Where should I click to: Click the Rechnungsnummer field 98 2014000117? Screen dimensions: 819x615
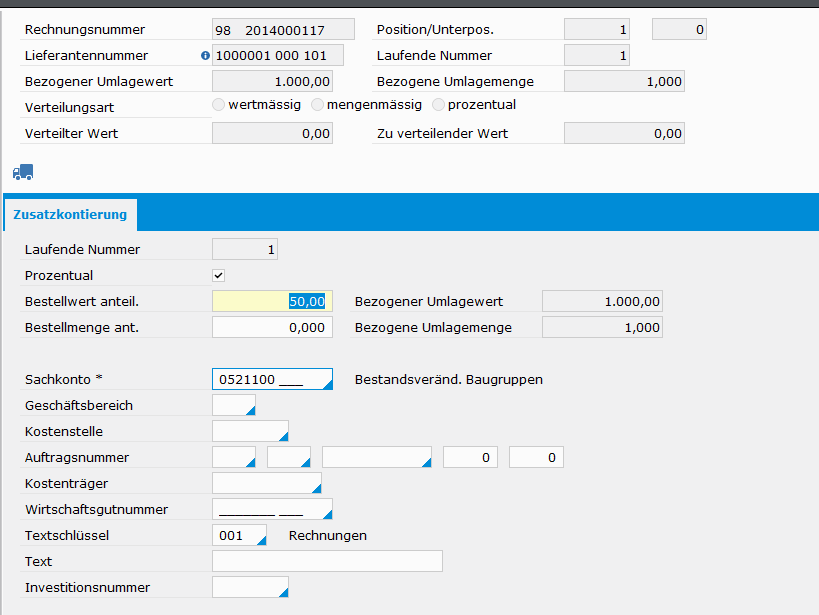pyautogui.click(x=283, y=30)
